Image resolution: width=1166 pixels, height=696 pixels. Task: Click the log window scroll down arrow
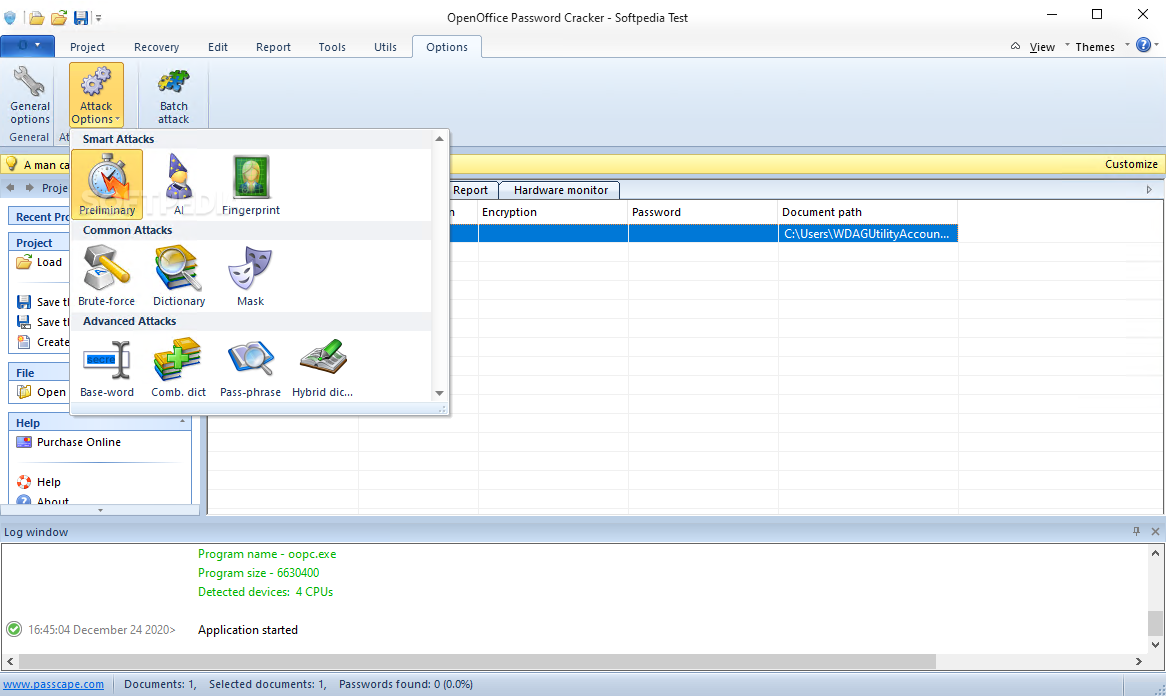point(1155,645)
